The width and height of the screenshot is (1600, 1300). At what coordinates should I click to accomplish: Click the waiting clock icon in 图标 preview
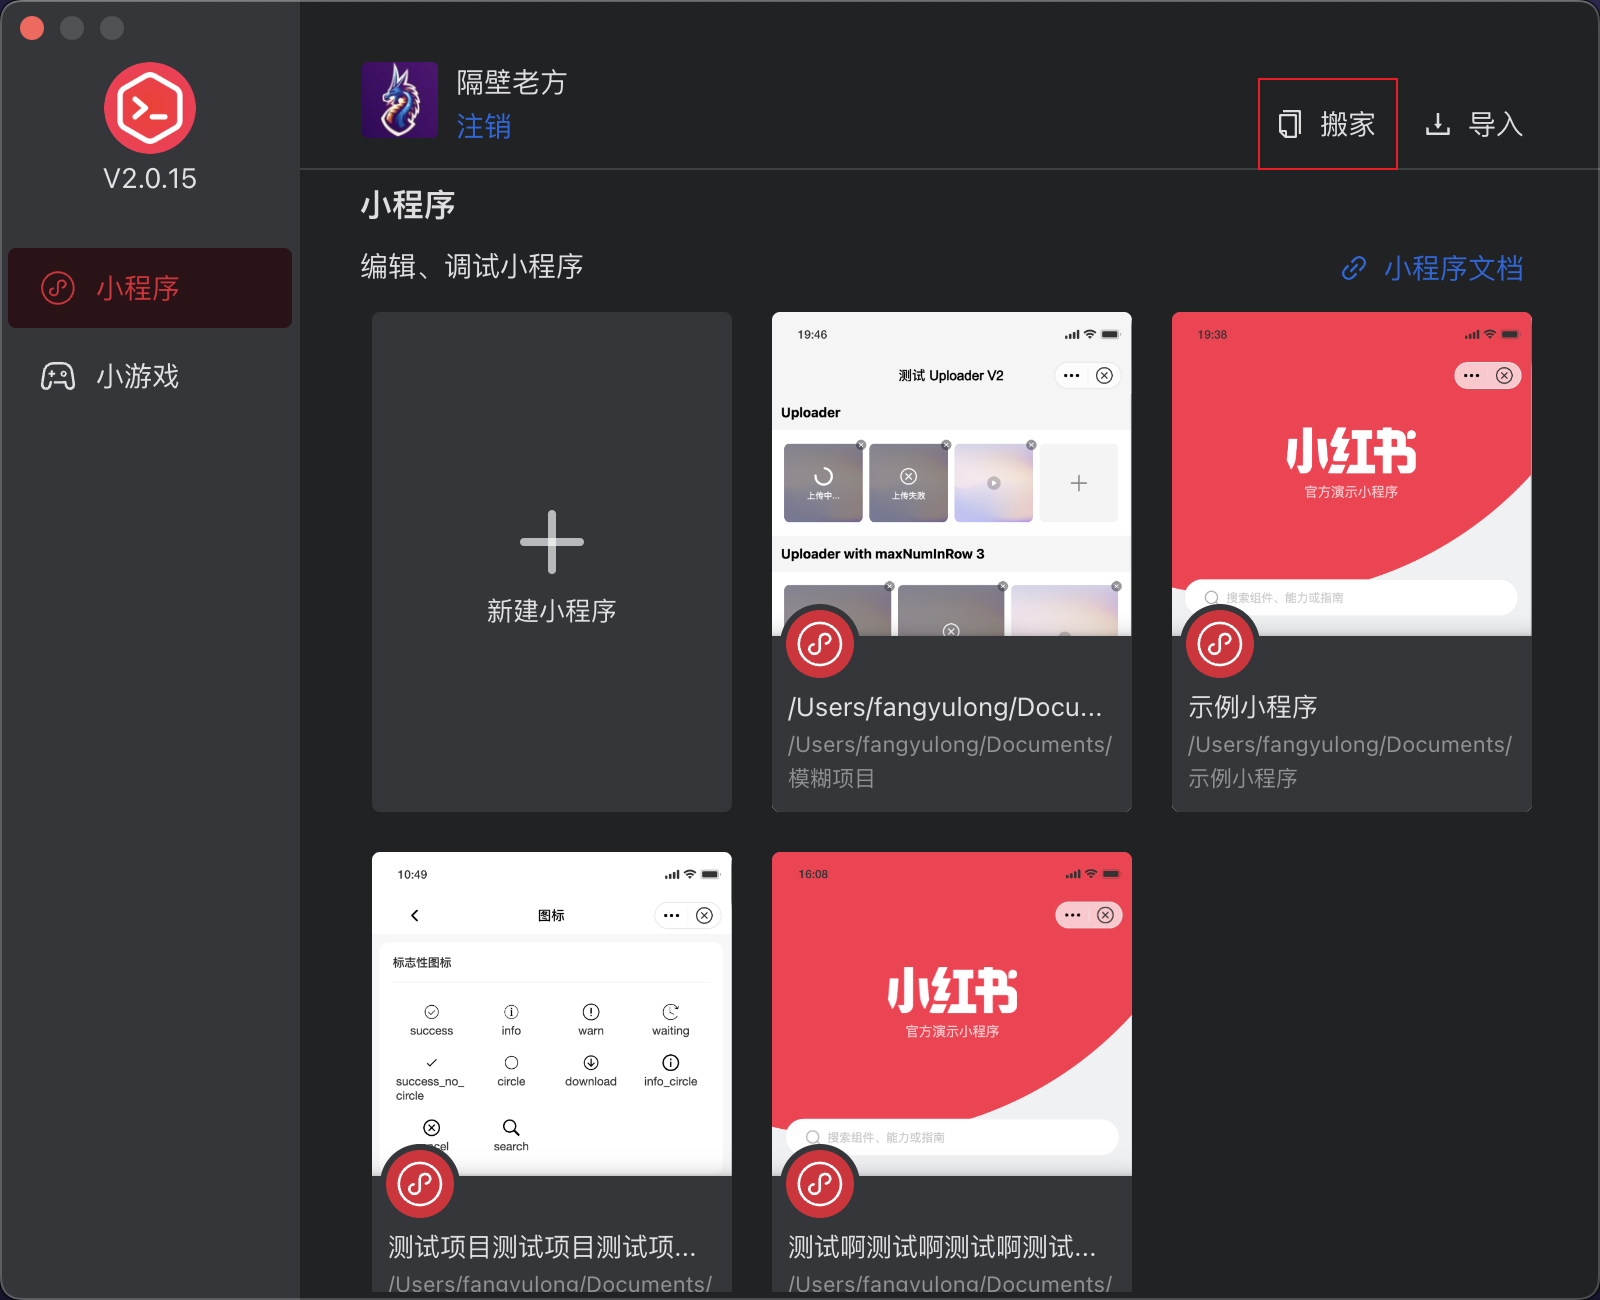point(671,1012)
